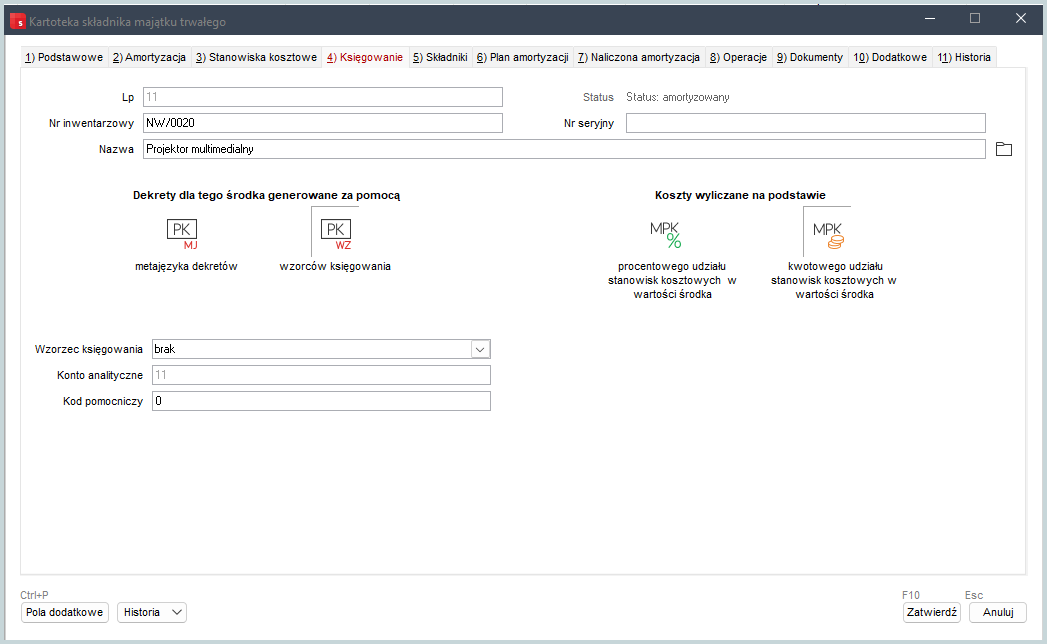Open the Wzorzec księgowania combo box showing brak

point(321,349)
